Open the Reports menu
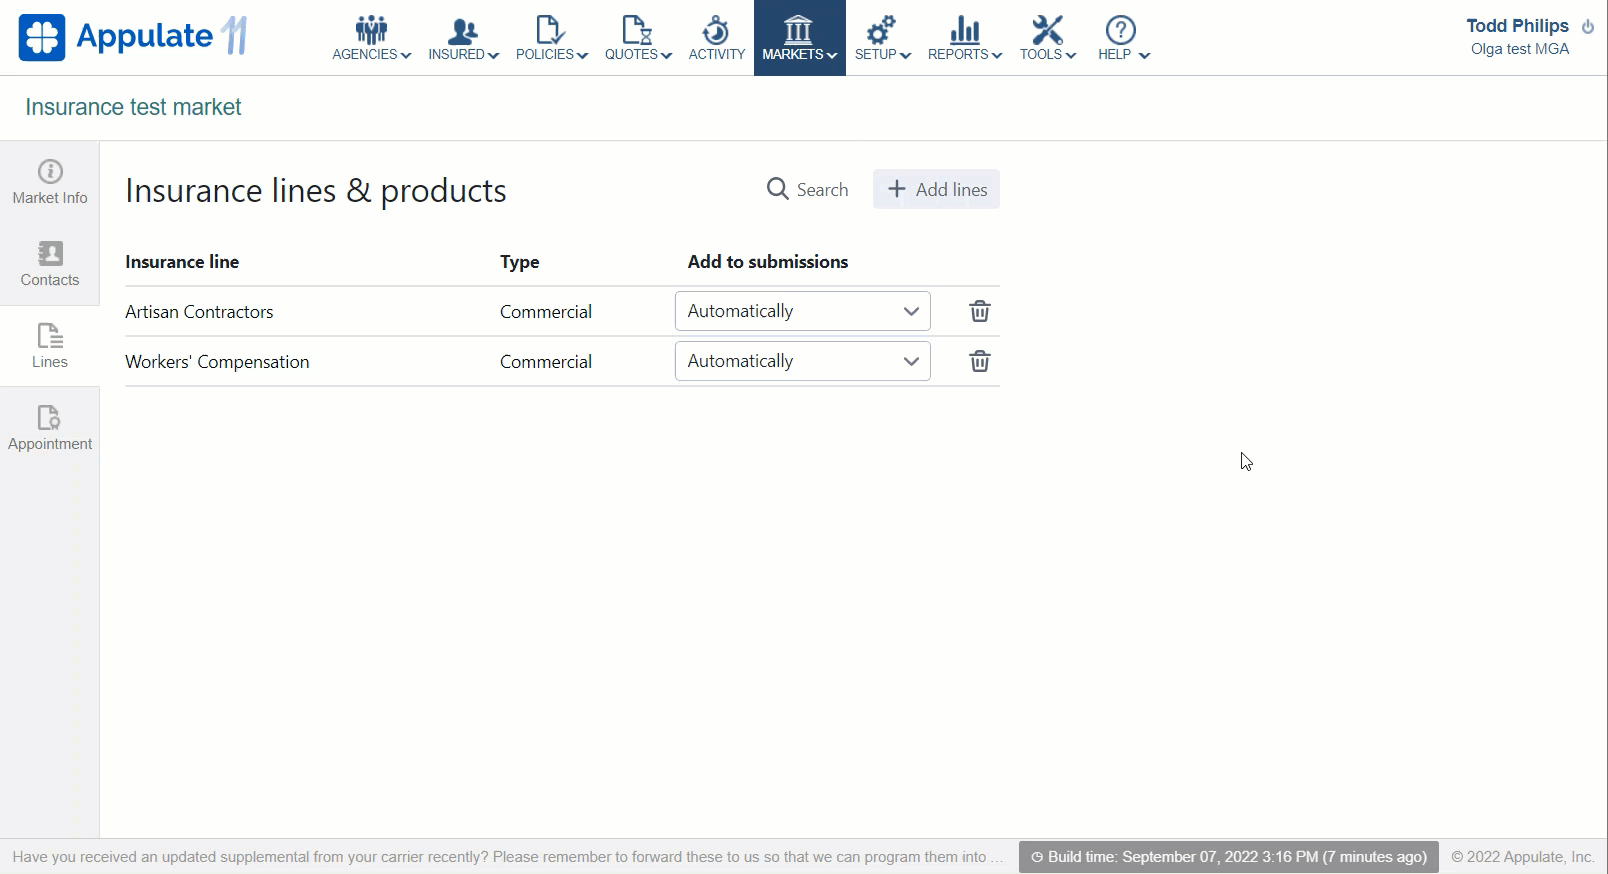1608x874 pixels. tap(964, 38)
